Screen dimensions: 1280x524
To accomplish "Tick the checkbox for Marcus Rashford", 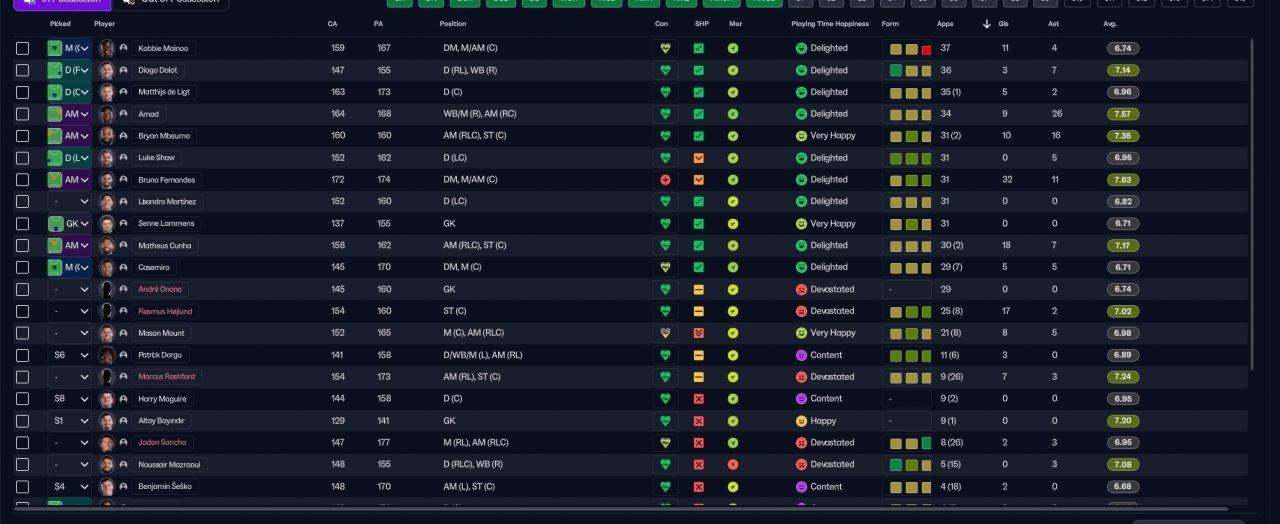I will tap(23, 377).
